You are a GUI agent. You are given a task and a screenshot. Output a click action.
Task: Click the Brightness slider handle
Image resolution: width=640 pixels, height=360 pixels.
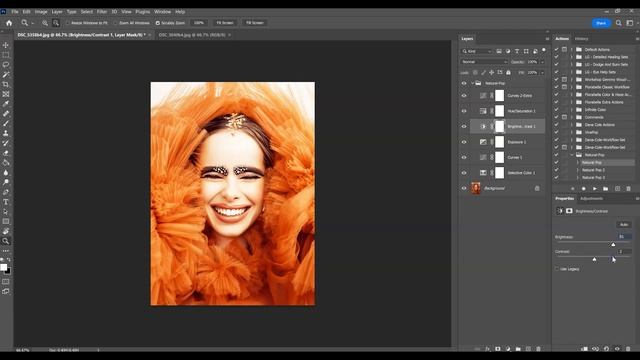pos(613,244)
